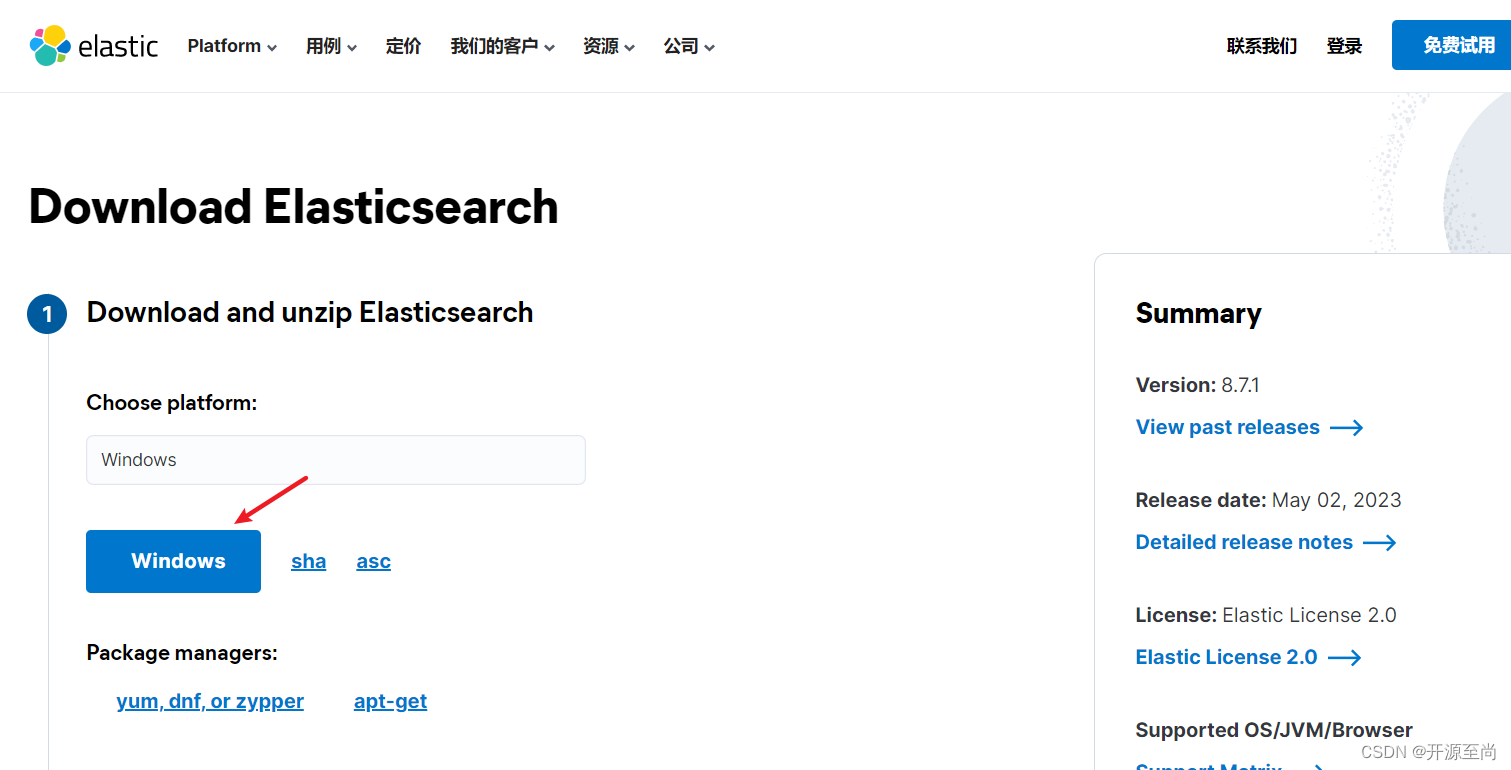Viewport: 1511px width, 770px height.
Task: Click the arrow beside View past releases
Action: 1346,428
